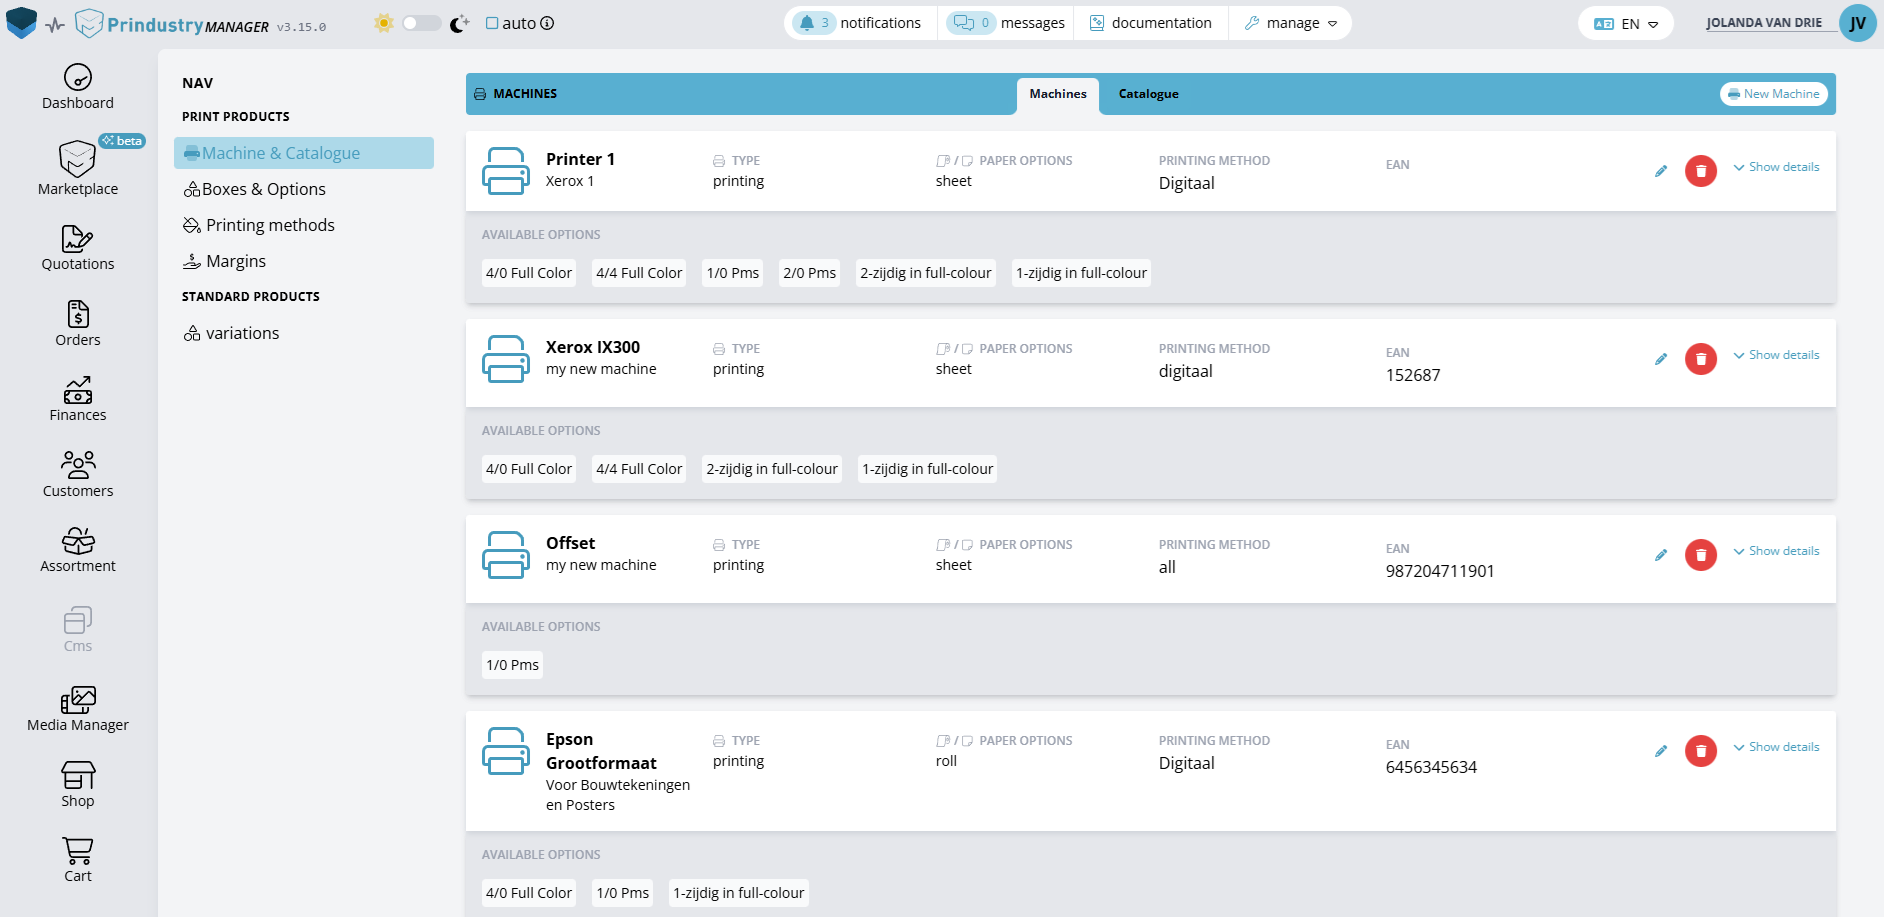Click the 2-zijdig in full-colour option tag of Printer 1
Viewport: 1884px width, 917px height.
(x=925, y=273)
